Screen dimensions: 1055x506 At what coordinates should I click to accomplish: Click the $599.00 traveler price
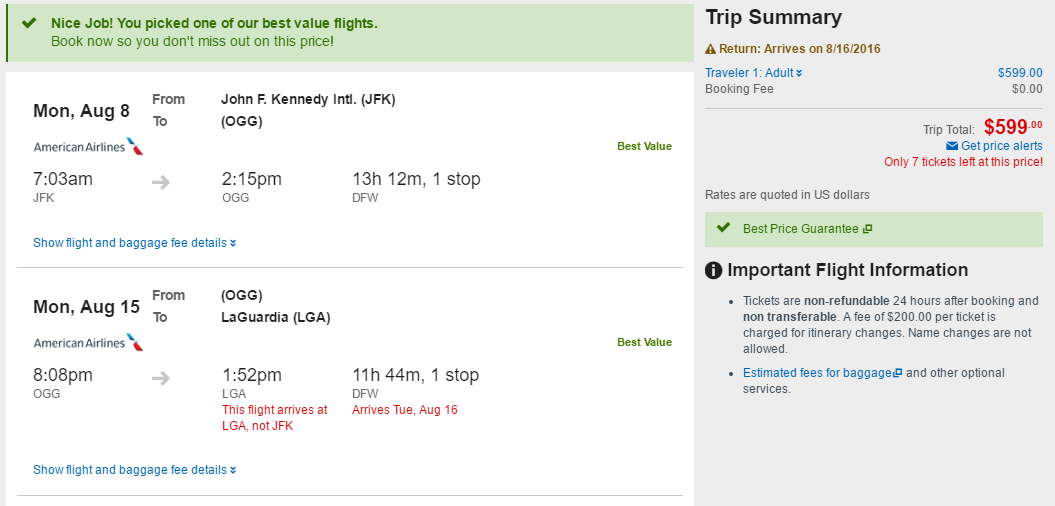(1020, 73)
